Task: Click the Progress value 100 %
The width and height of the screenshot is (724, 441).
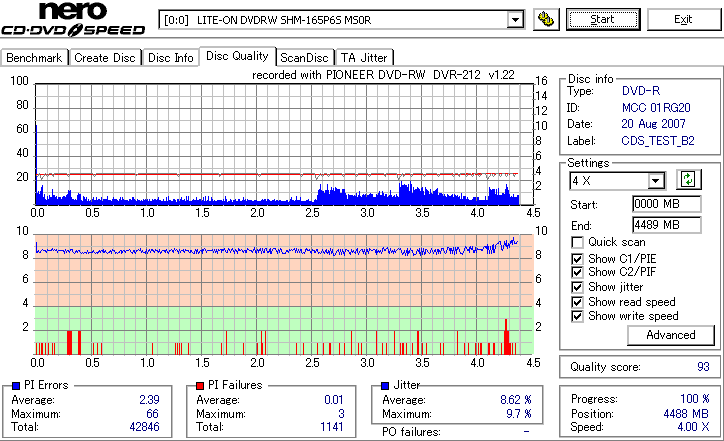Action: tap(695, 399)
